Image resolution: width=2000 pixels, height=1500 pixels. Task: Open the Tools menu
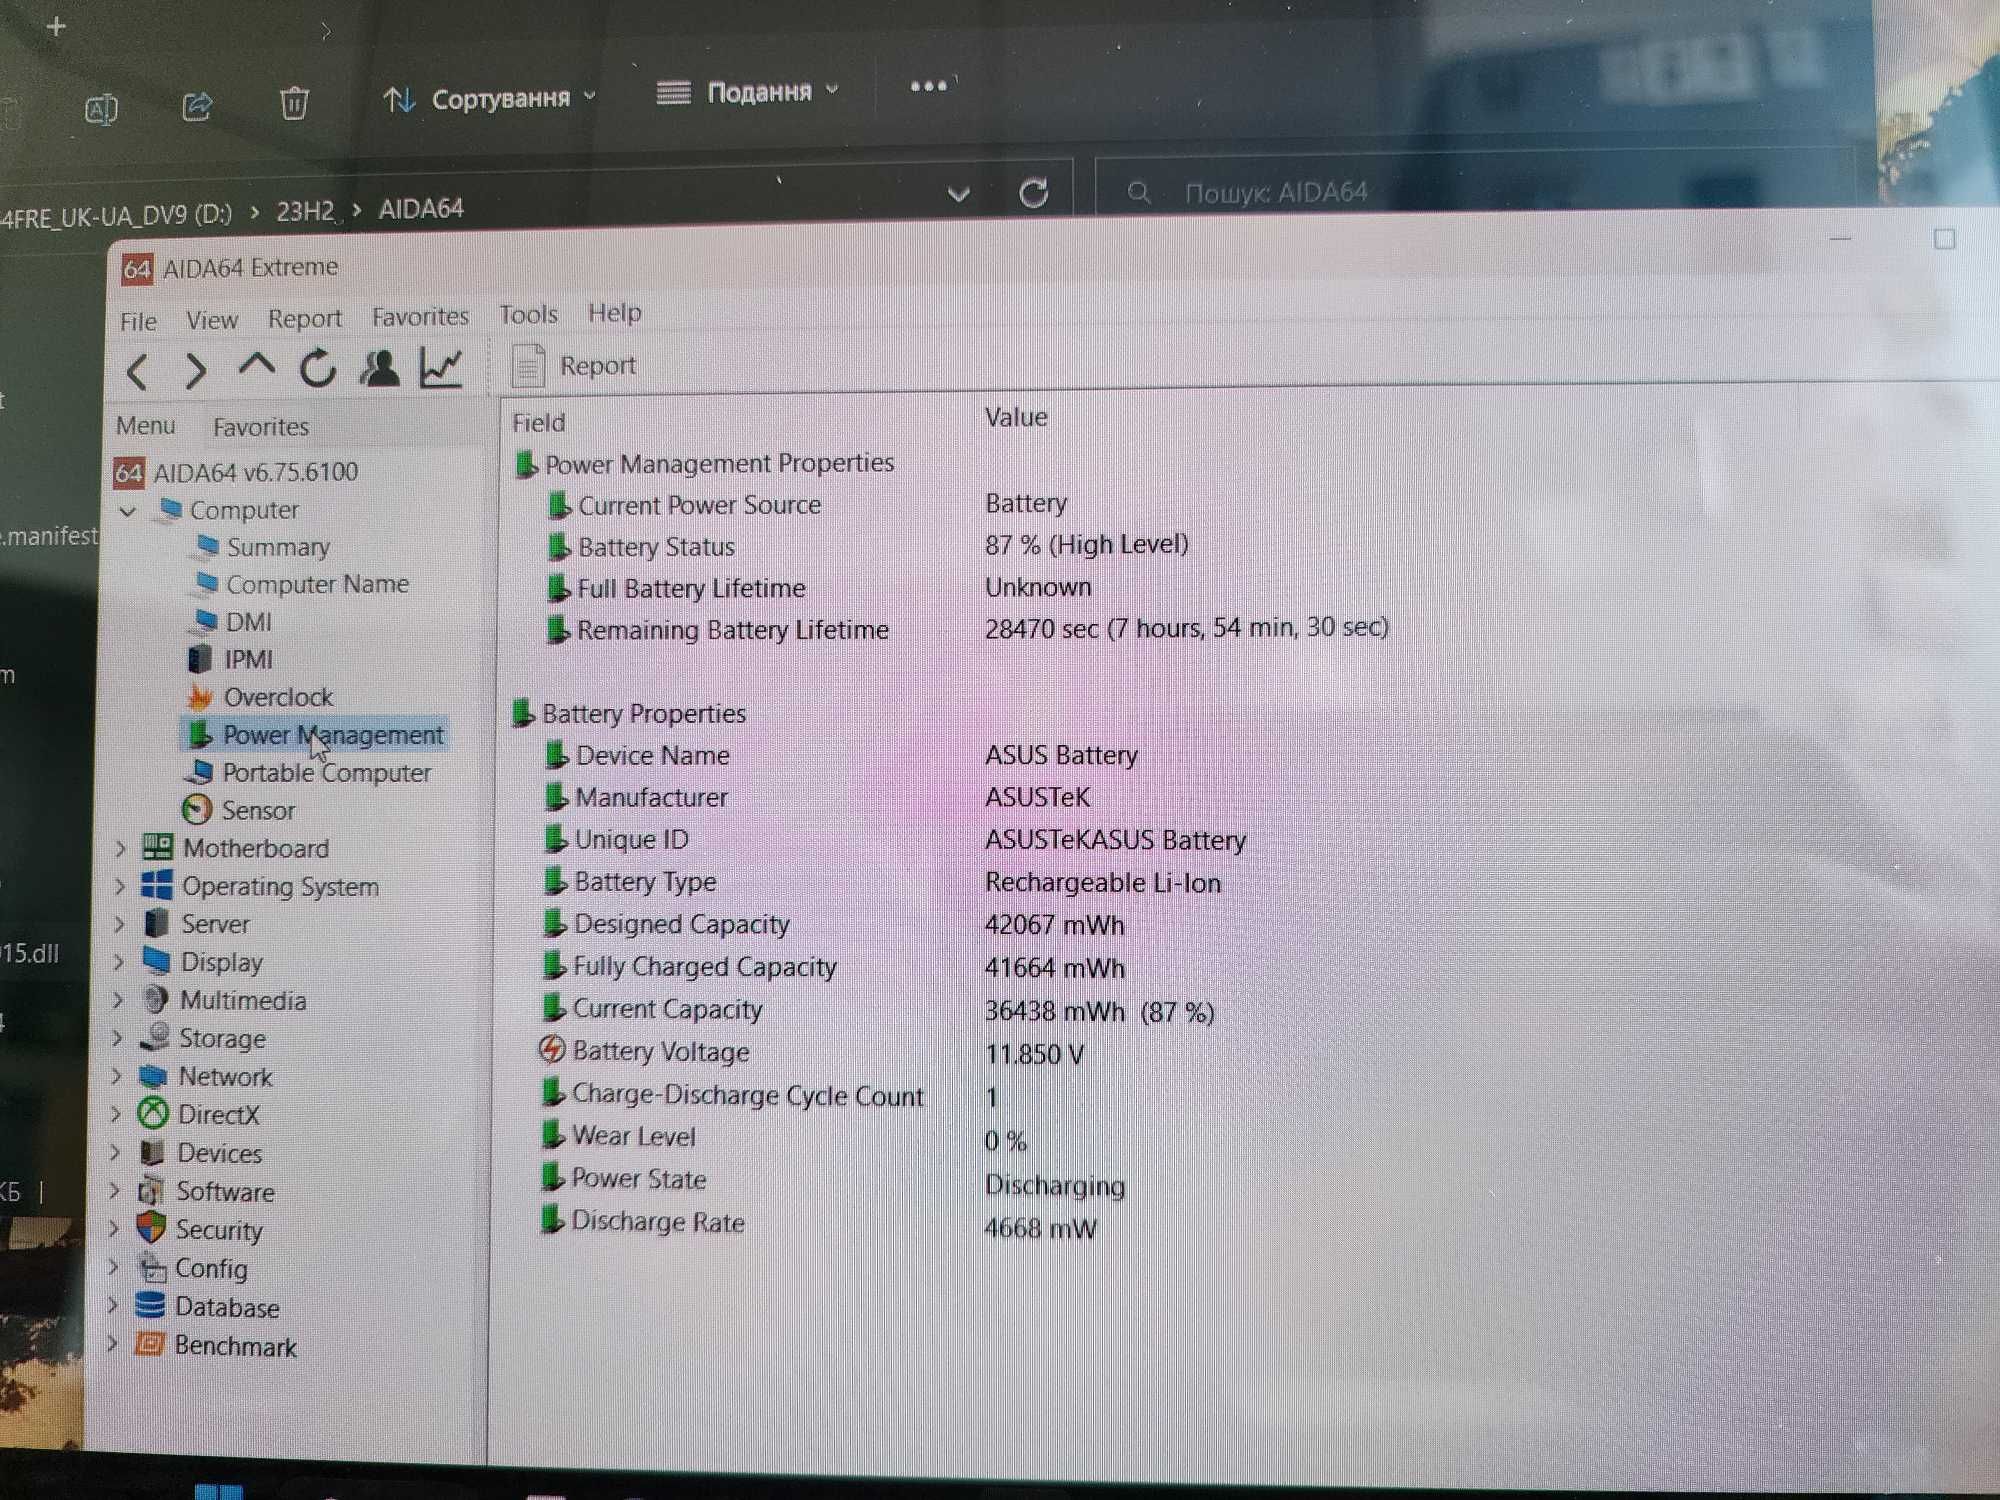528,314
